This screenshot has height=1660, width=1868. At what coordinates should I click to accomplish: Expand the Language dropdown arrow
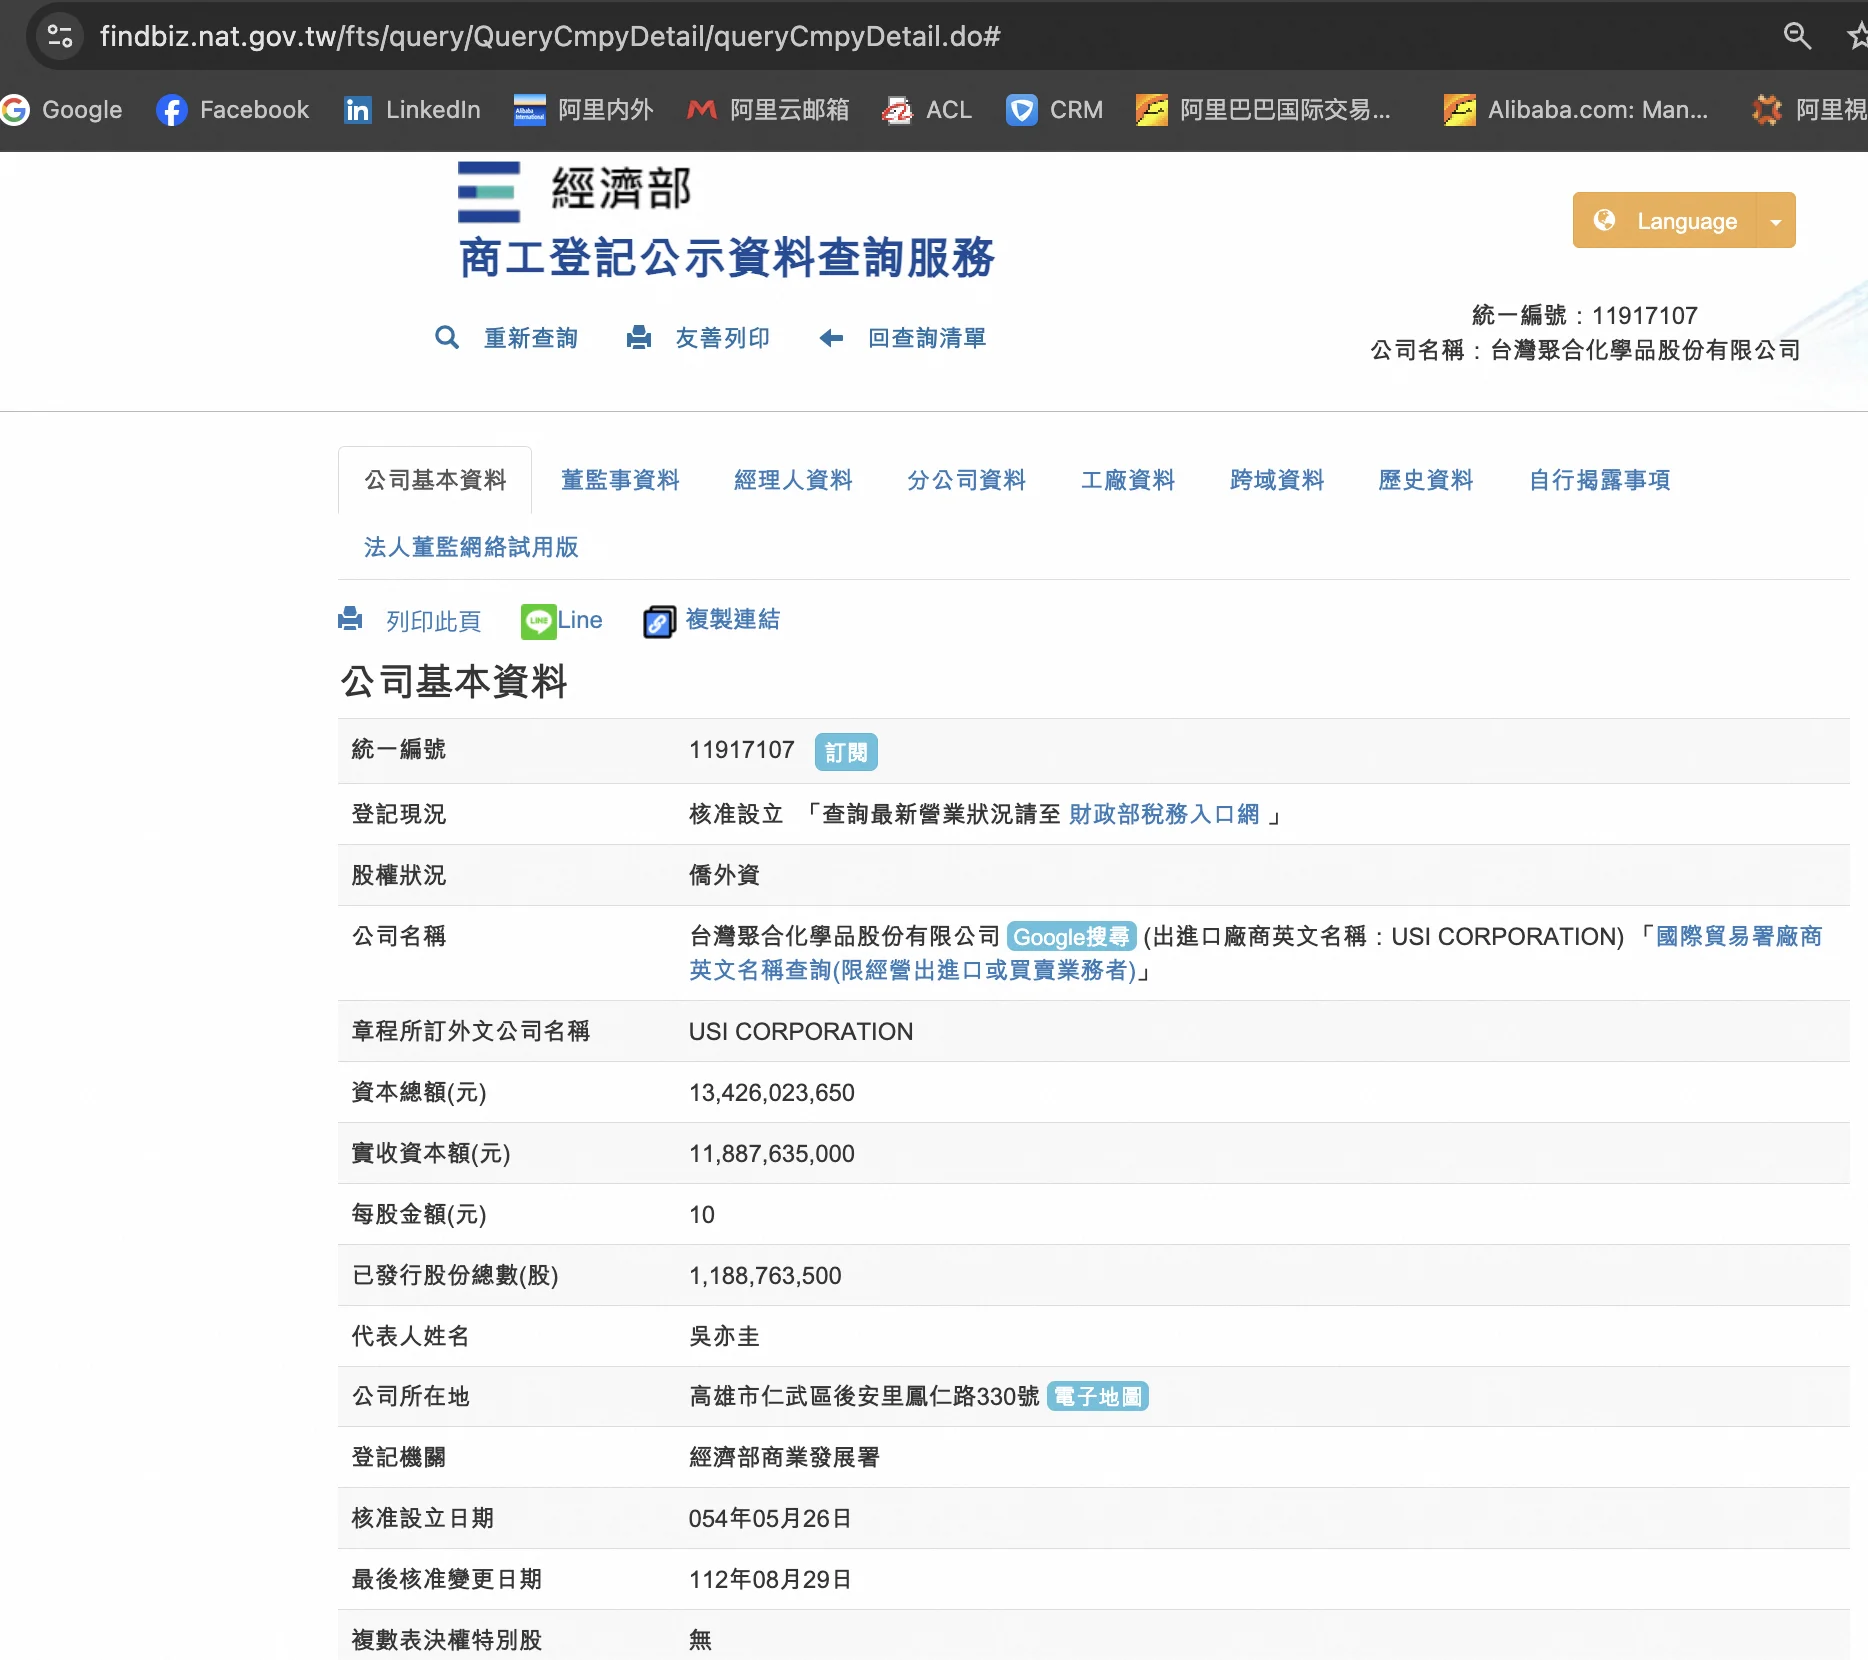pyautogui.click(x=1775, y=221)
